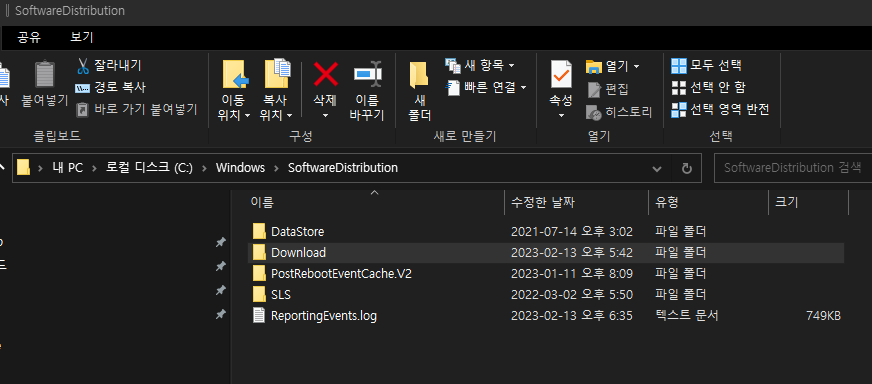This screenshot has height=384, width=872.
Task: Open the Easy access (빠른 연결) dropdown
Action: click(x=486, y=87)
